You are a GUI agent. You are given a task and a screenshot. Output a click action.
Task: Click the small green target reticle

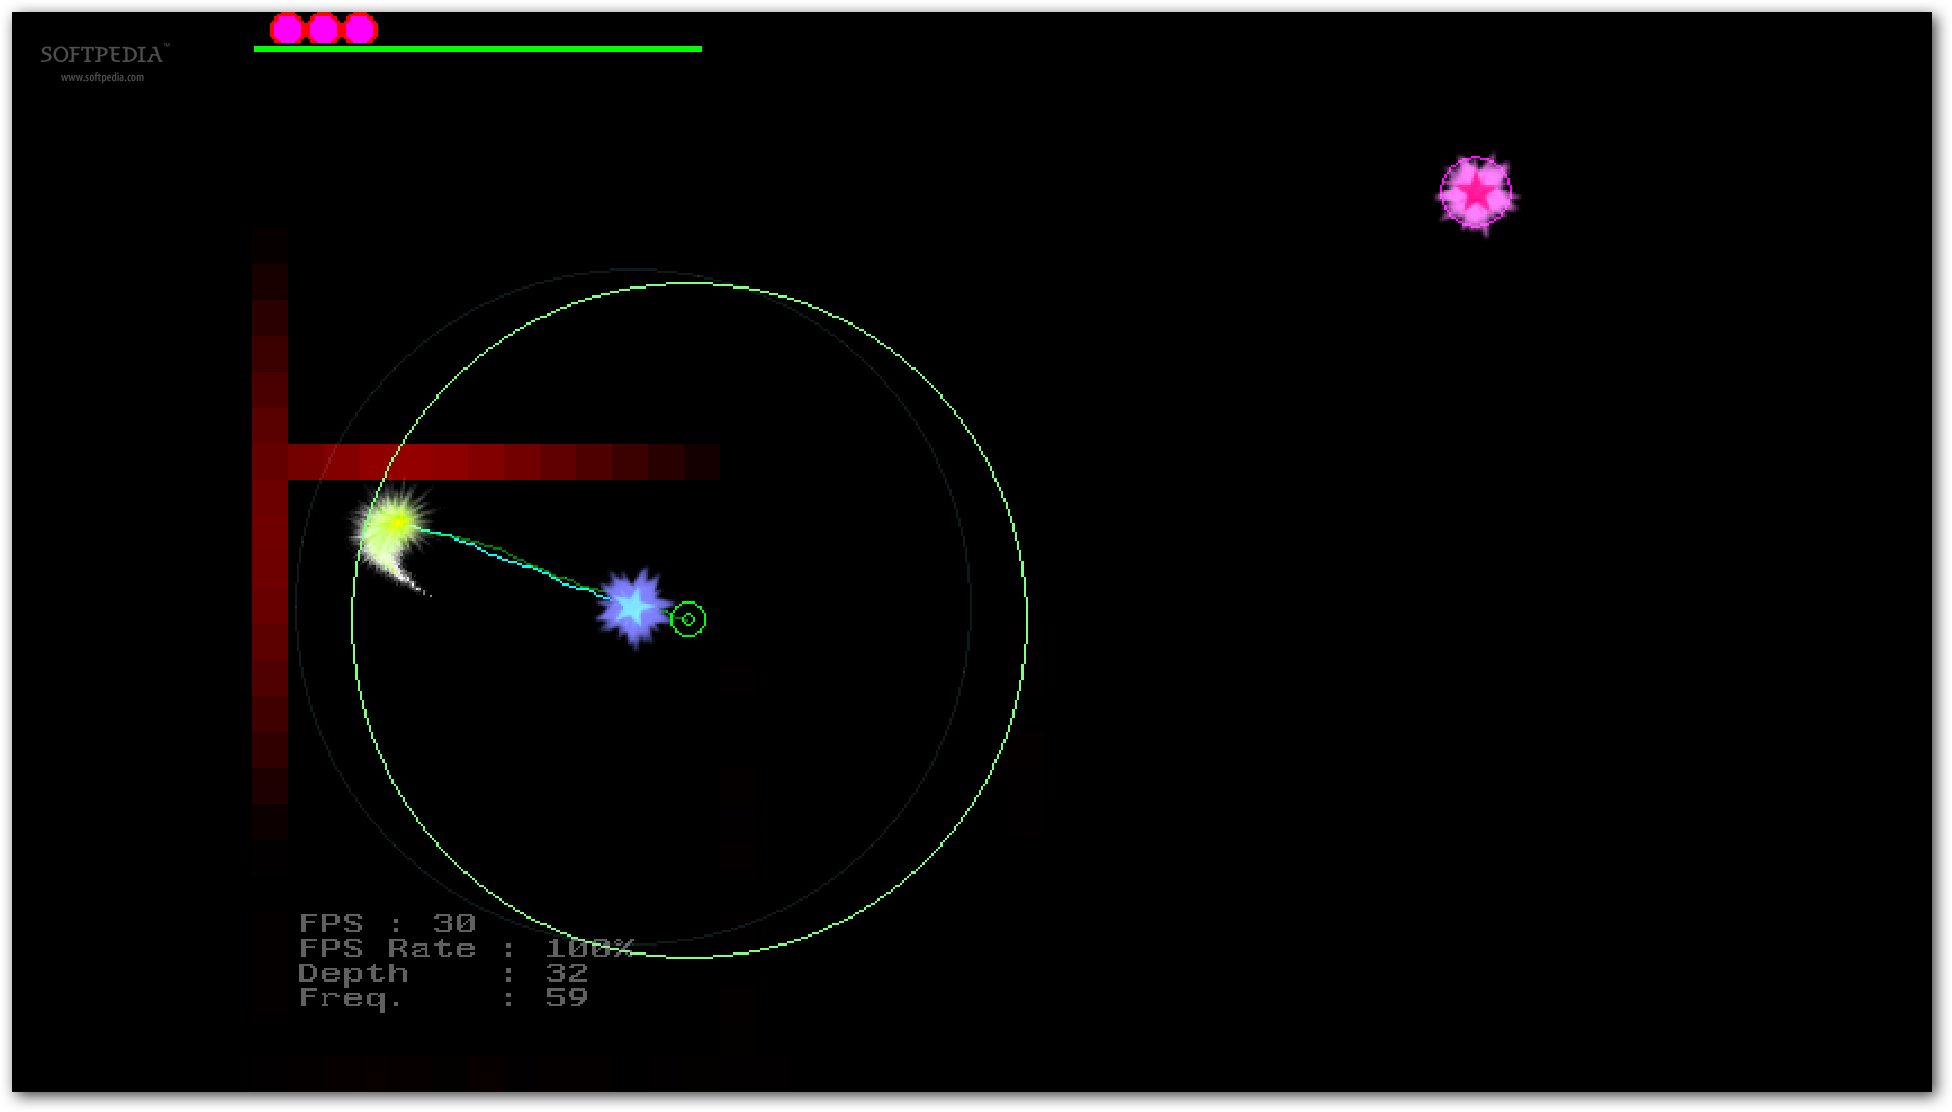(688, 620)
